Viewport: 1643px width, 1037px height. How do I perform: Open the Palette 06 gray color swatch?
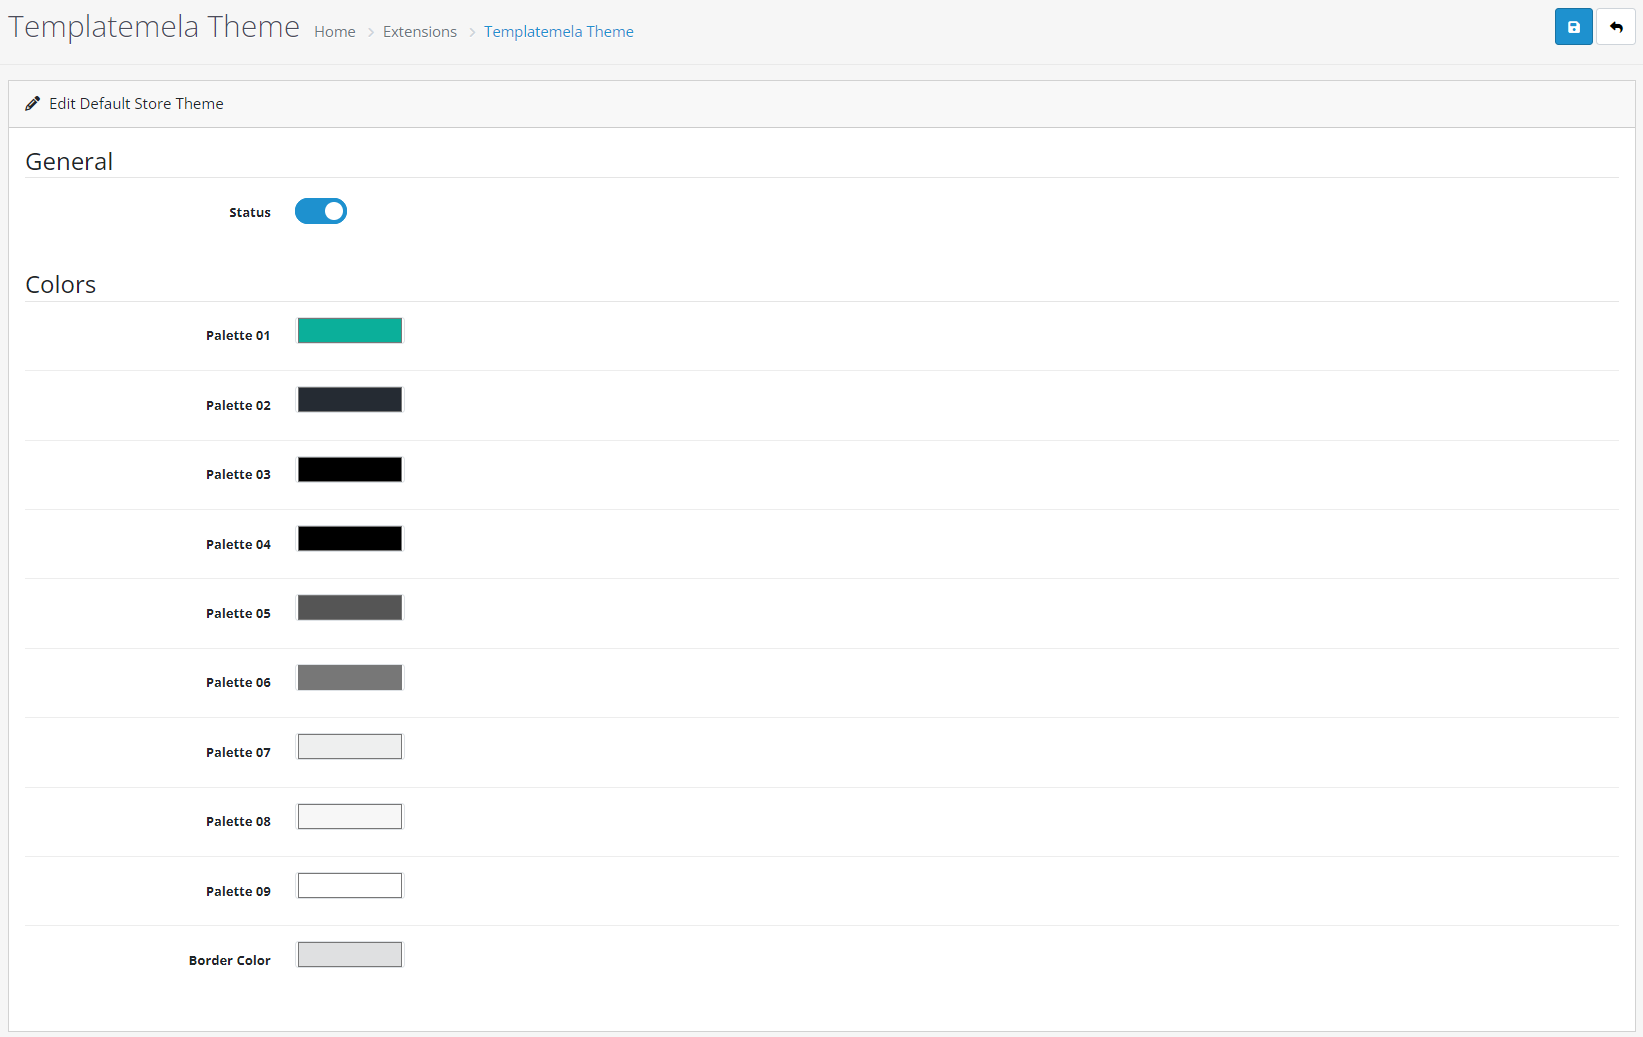pyautogui.click(x=350, y=678)
